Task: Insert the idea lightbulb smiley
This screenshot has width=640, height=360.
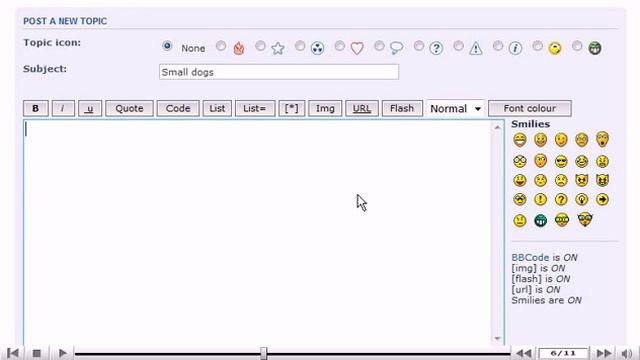Action: coord(582,200)
